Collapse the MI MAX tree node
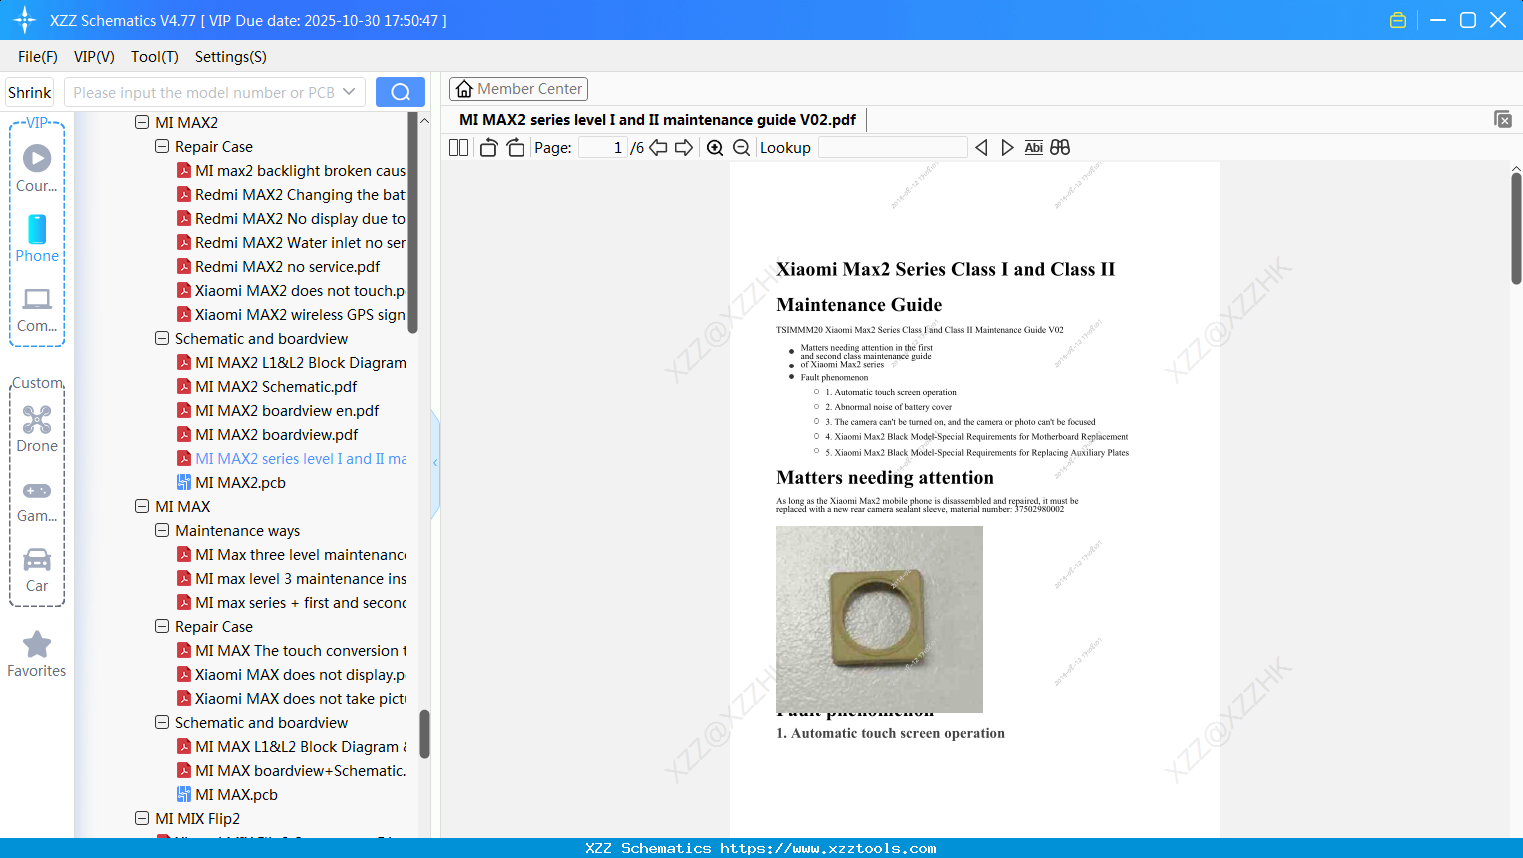This screenshot has width=1523, height=858. pos(142,507)
